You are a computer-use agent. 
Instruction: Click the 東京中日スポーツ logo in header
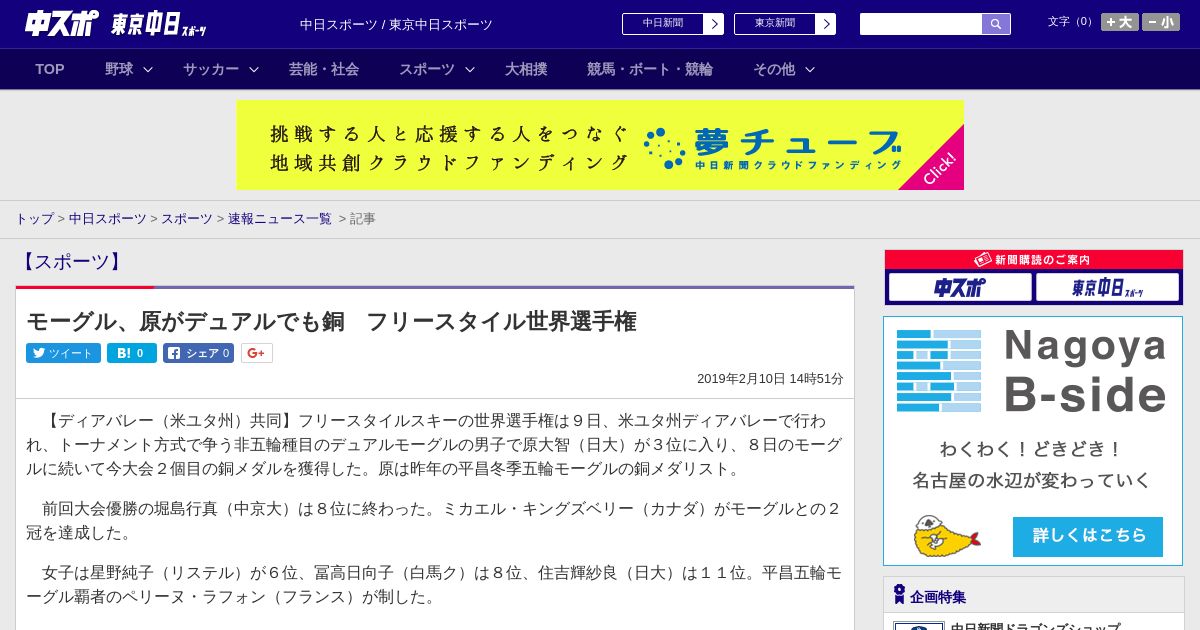point(159,24)
